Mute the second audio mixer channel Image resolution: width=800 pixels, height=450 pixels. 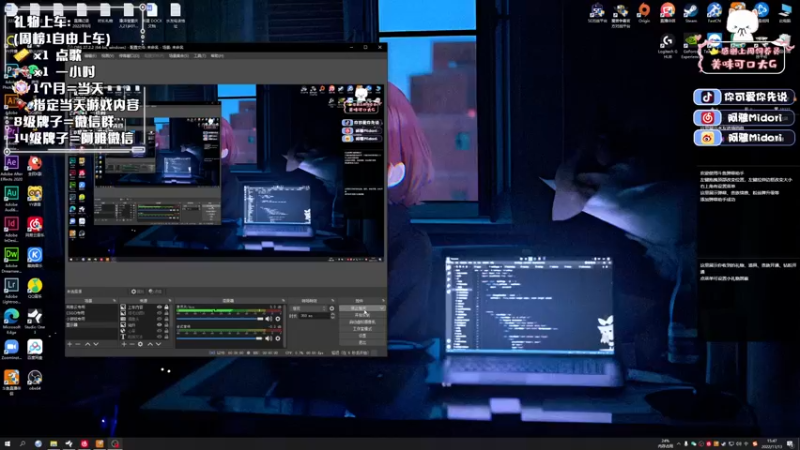(268, 338)
